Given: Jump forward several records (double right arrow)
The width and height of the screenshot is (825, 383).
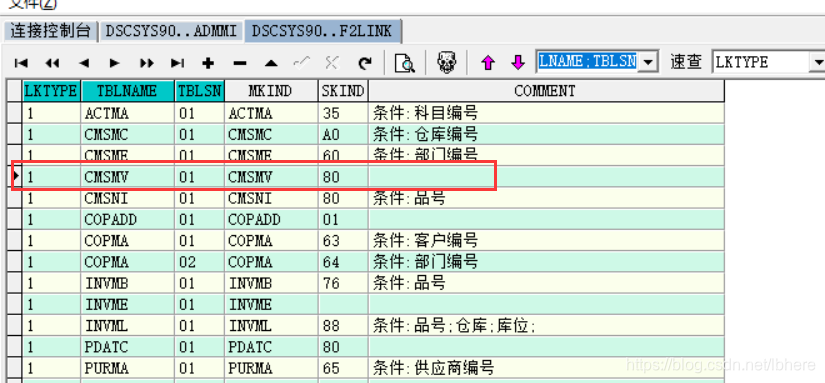Looking at the screenshot, I should pos(147,63).
